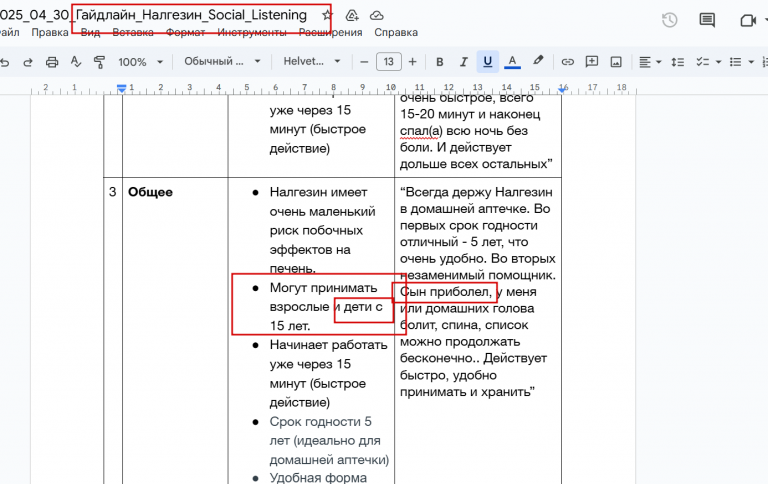
Task: Open the font dropdown Helvet...
Action: pyautogui.click(x=312, y=62)
